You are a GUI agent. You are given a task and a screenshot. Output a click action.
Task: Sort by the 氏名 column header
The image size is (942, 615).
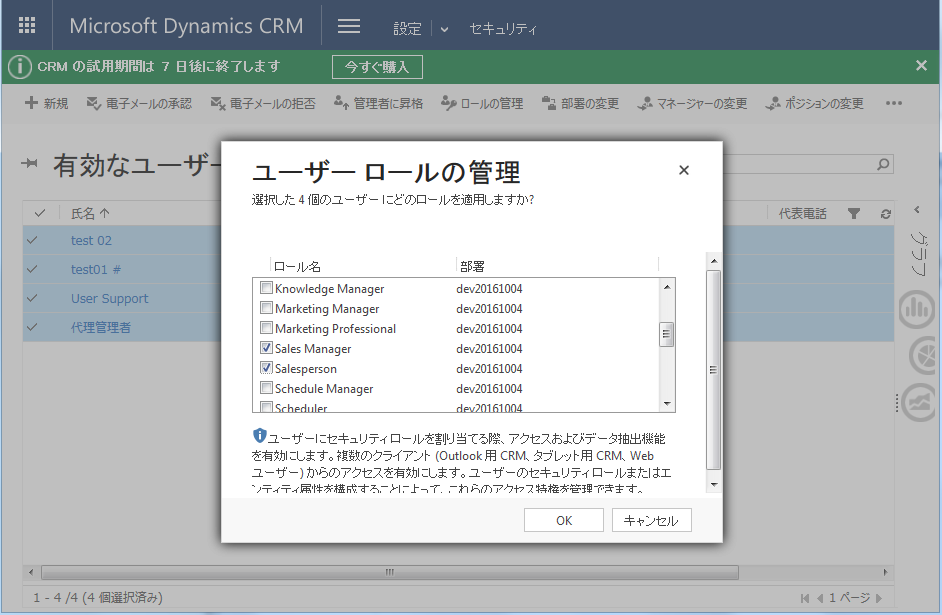click(90, 213)
